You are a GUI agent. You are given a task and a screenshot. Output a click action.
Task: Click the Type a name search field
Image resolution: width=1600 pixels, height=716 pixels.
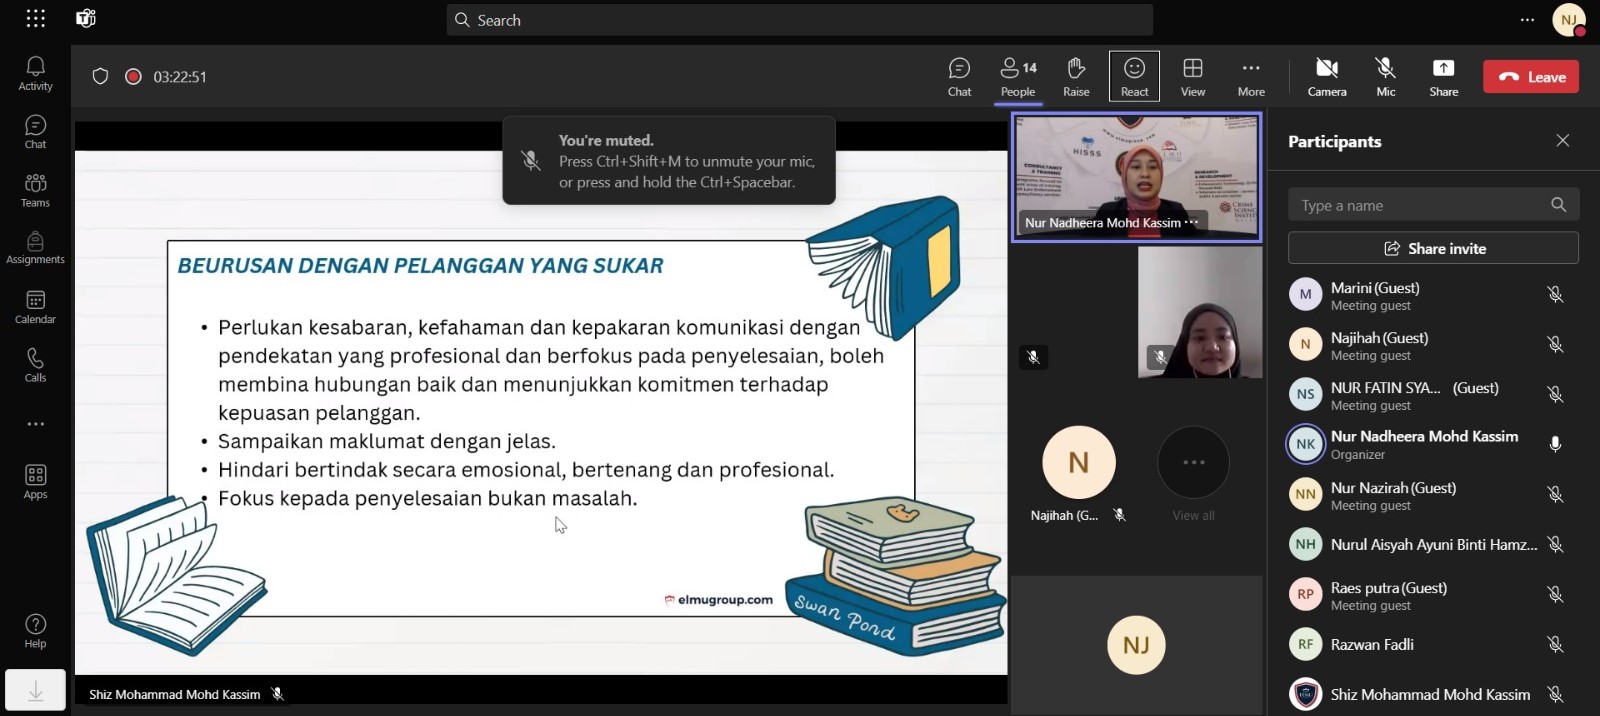click(1420, 205)
